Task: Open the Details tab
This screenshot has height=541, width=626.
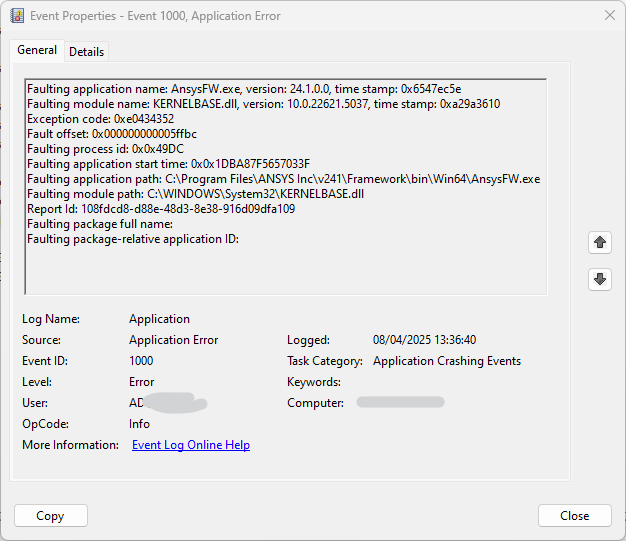Action: tap(86, 52)
